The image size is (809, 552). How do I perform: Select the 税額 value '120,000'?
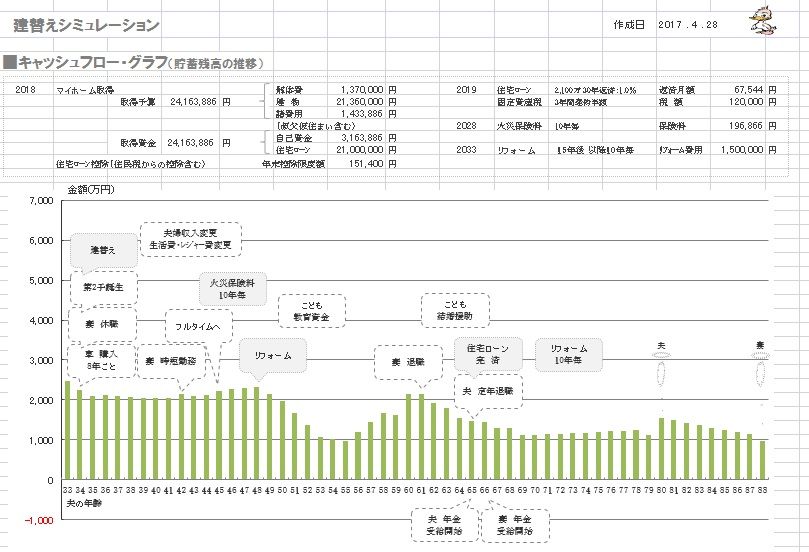(746, 102)
